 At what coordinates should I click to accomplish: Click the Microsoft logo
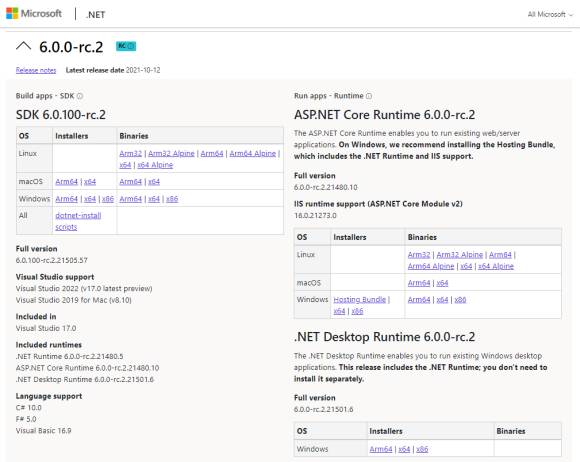coord(34,14)
